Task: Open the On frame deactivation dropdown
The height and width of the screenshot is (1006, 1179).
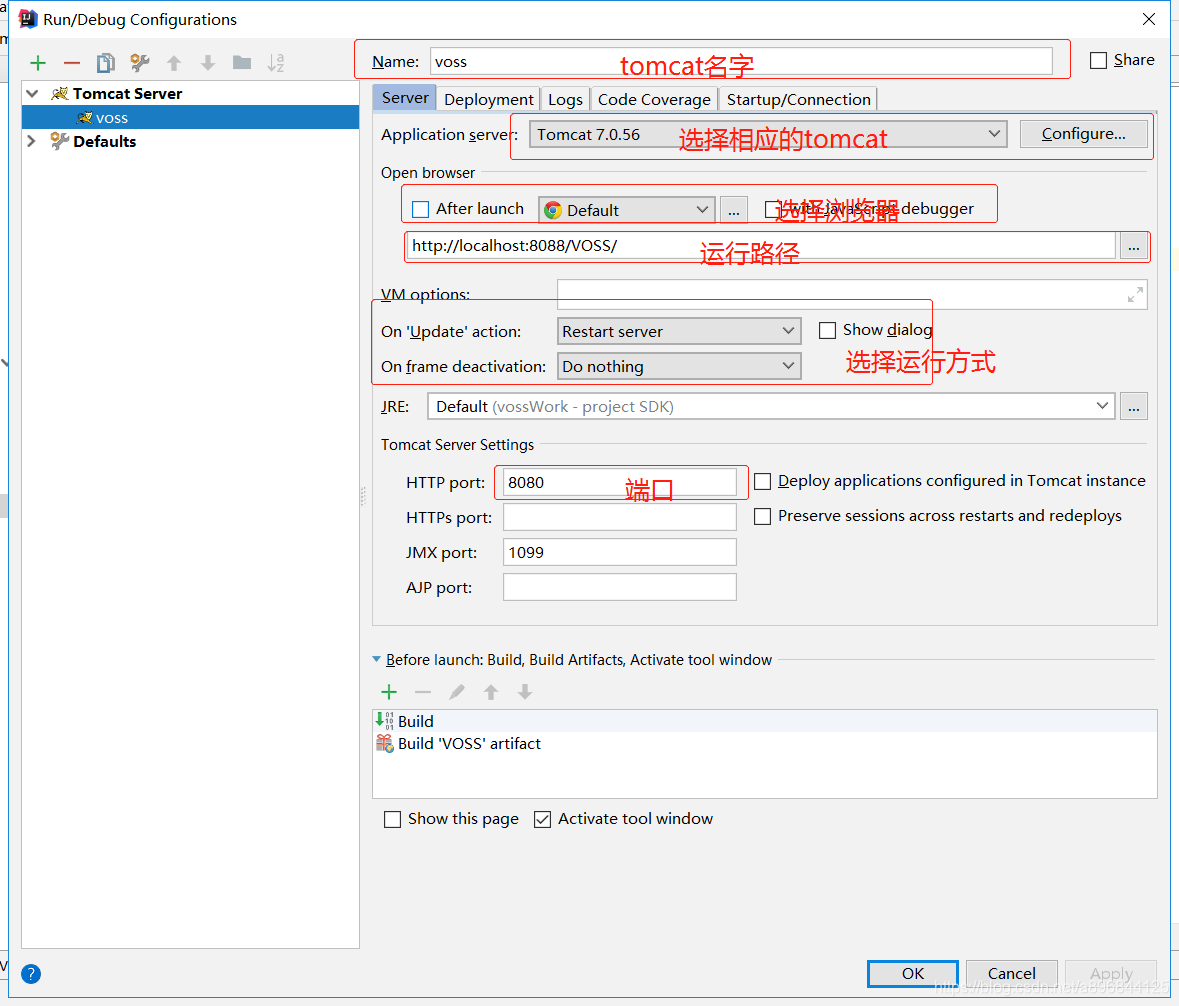Action: pyautogui.click(x=679, y=366)
